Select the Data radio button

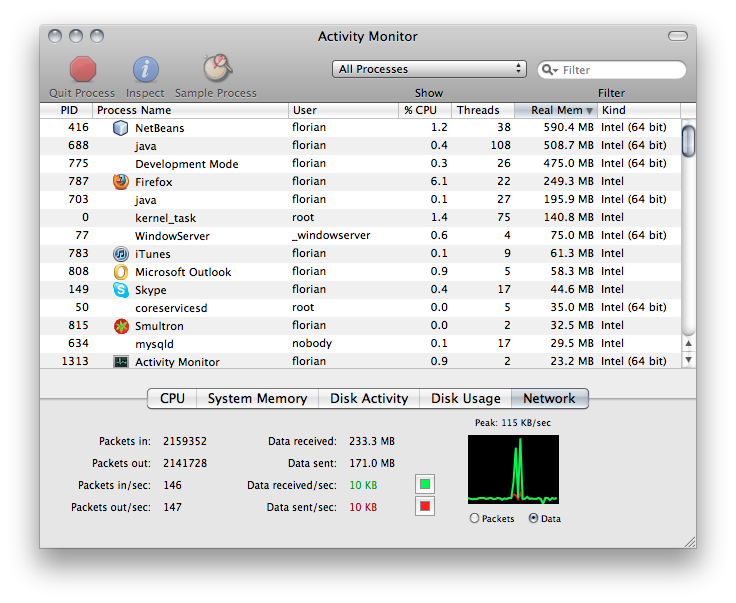click(x=532, y=518)
